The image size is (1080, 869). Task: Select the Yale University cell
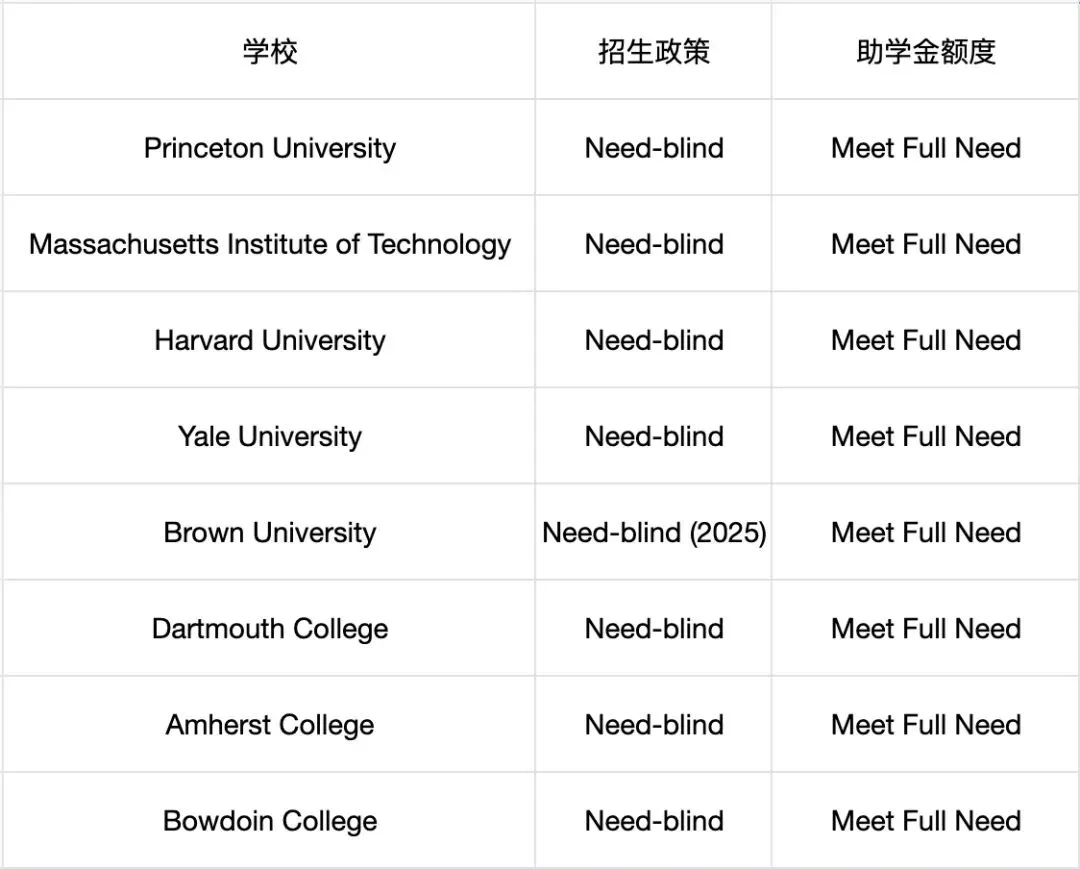click(x=270, y=436)
